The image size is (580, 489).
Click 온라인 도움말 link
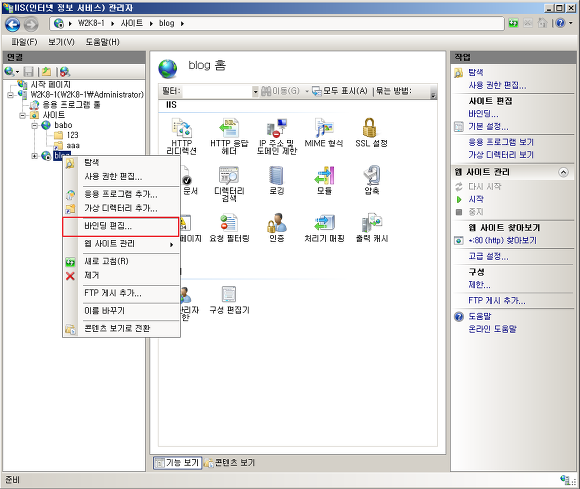tap(492, 329)
